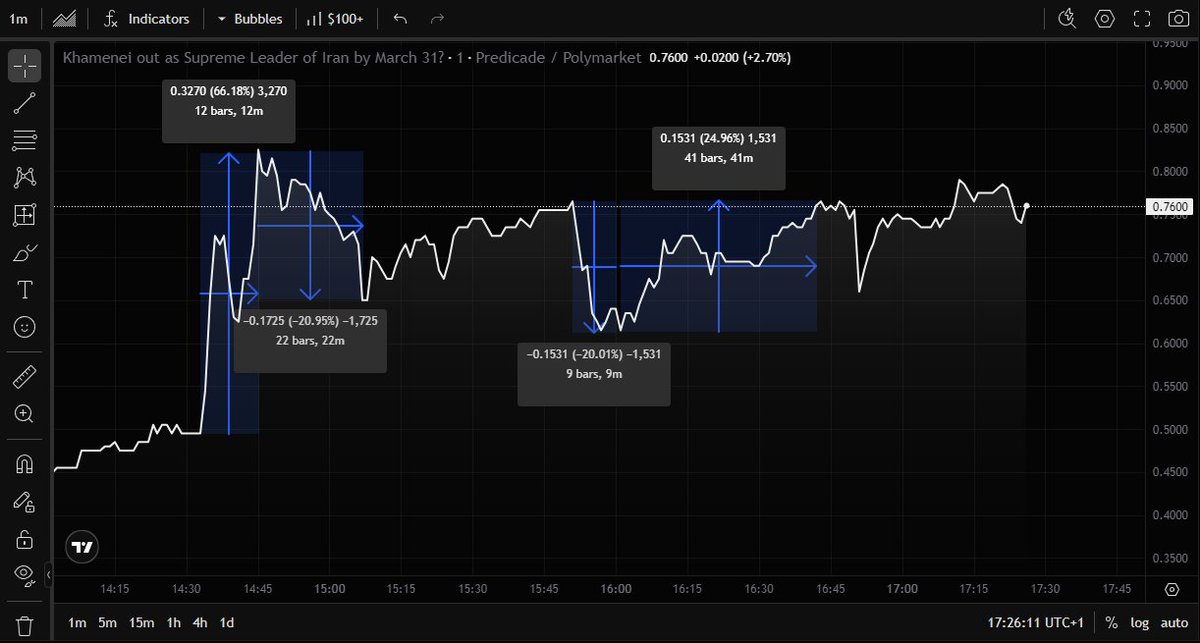Toggle magnet mode snapping
1200x643 pixels.
point(25,464)
